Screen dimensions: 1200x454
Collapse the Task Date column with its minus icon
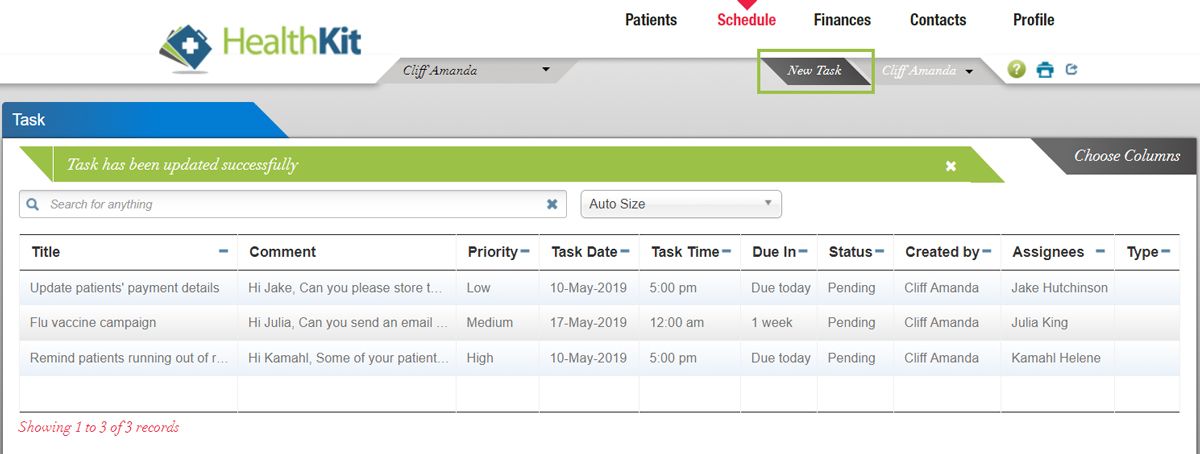click(625, 251)
